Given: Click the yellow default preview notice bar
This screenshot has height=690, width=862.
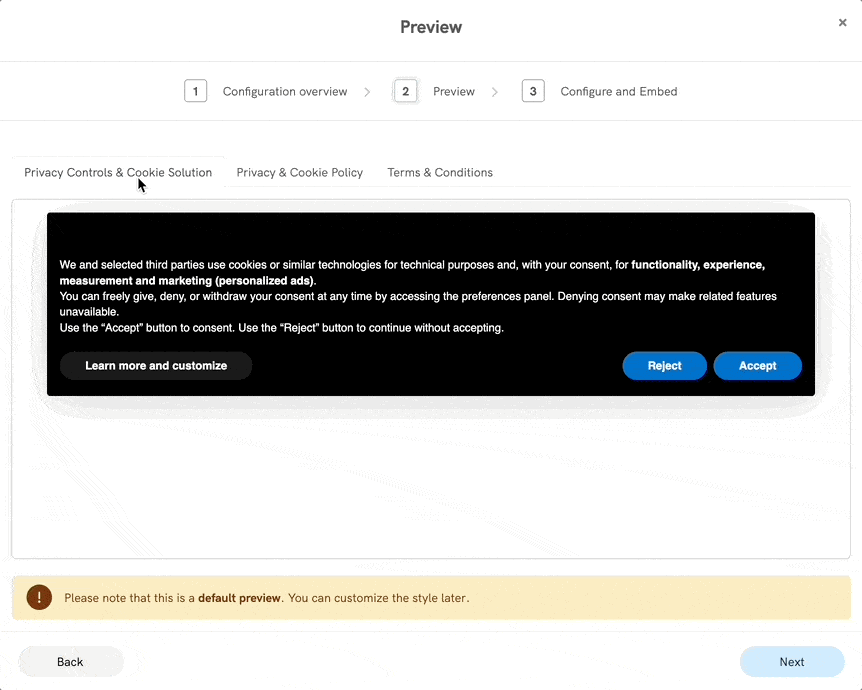Looking at the screenshot, I should click(431, 597).
